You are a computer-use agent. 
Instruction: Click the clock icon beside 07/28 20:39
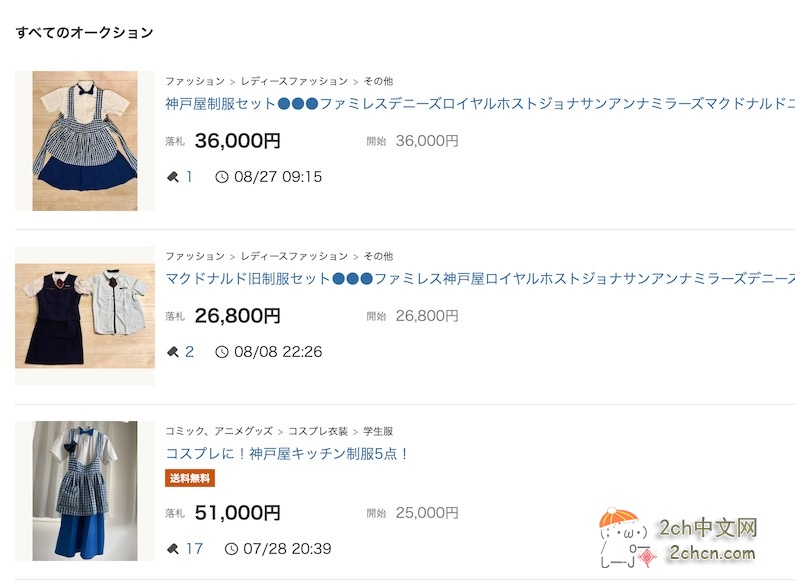[x=232, y=549]
